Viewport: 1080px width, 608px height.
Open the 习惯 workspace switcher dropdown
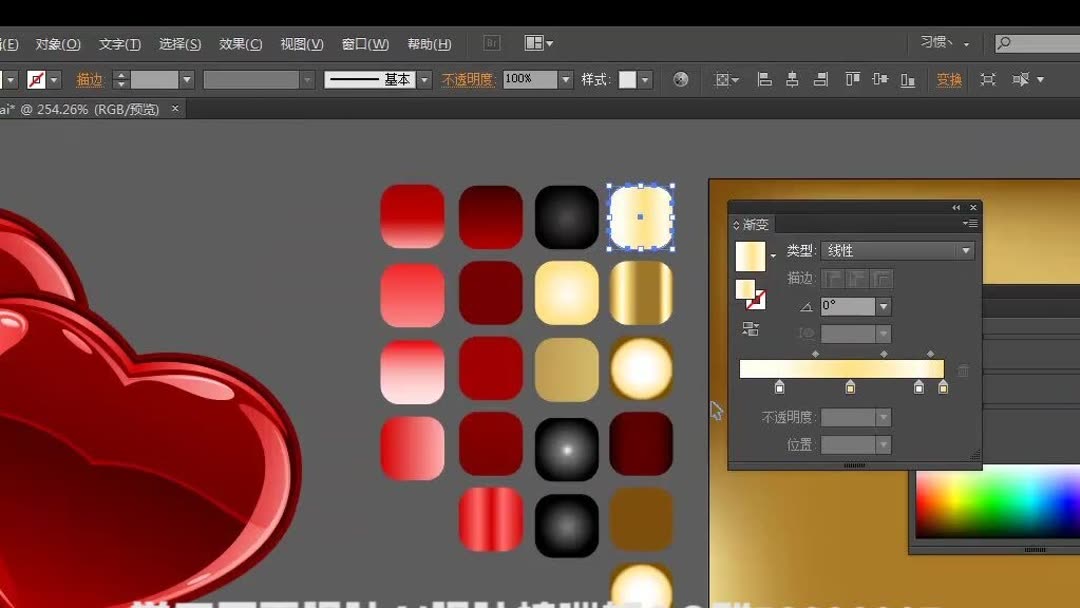(945, 43)
